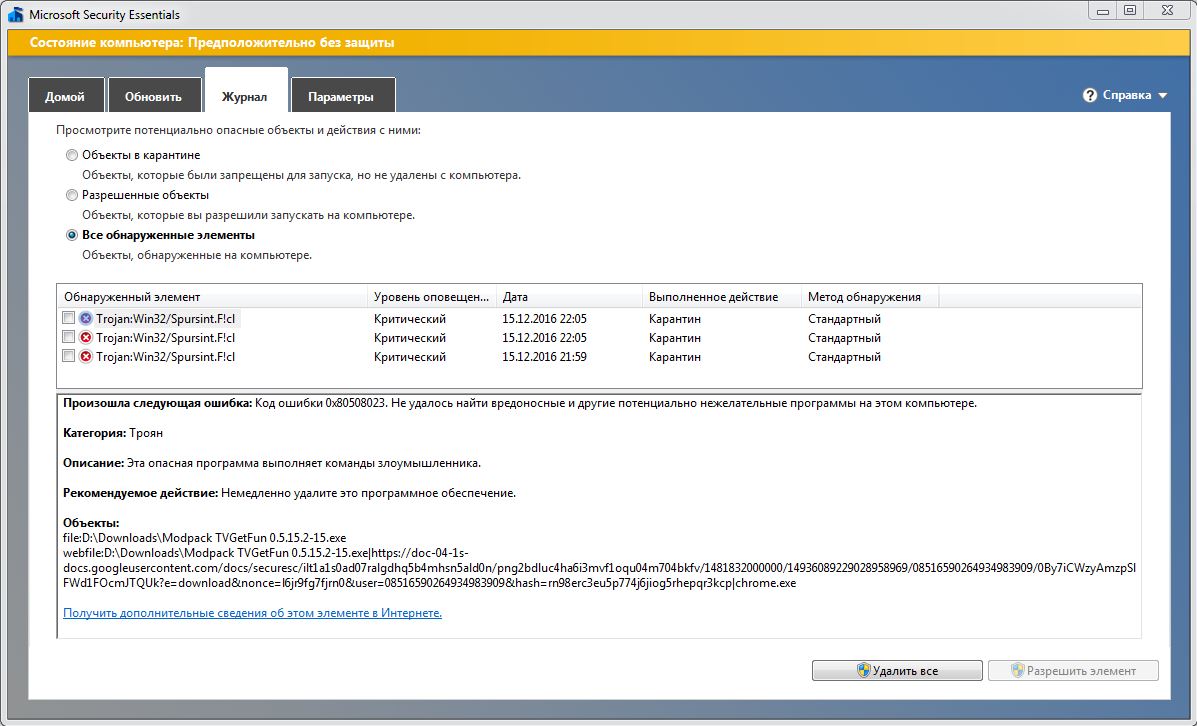
Task: Click the Разрешить элемент button
Action: coord(1073,670)
